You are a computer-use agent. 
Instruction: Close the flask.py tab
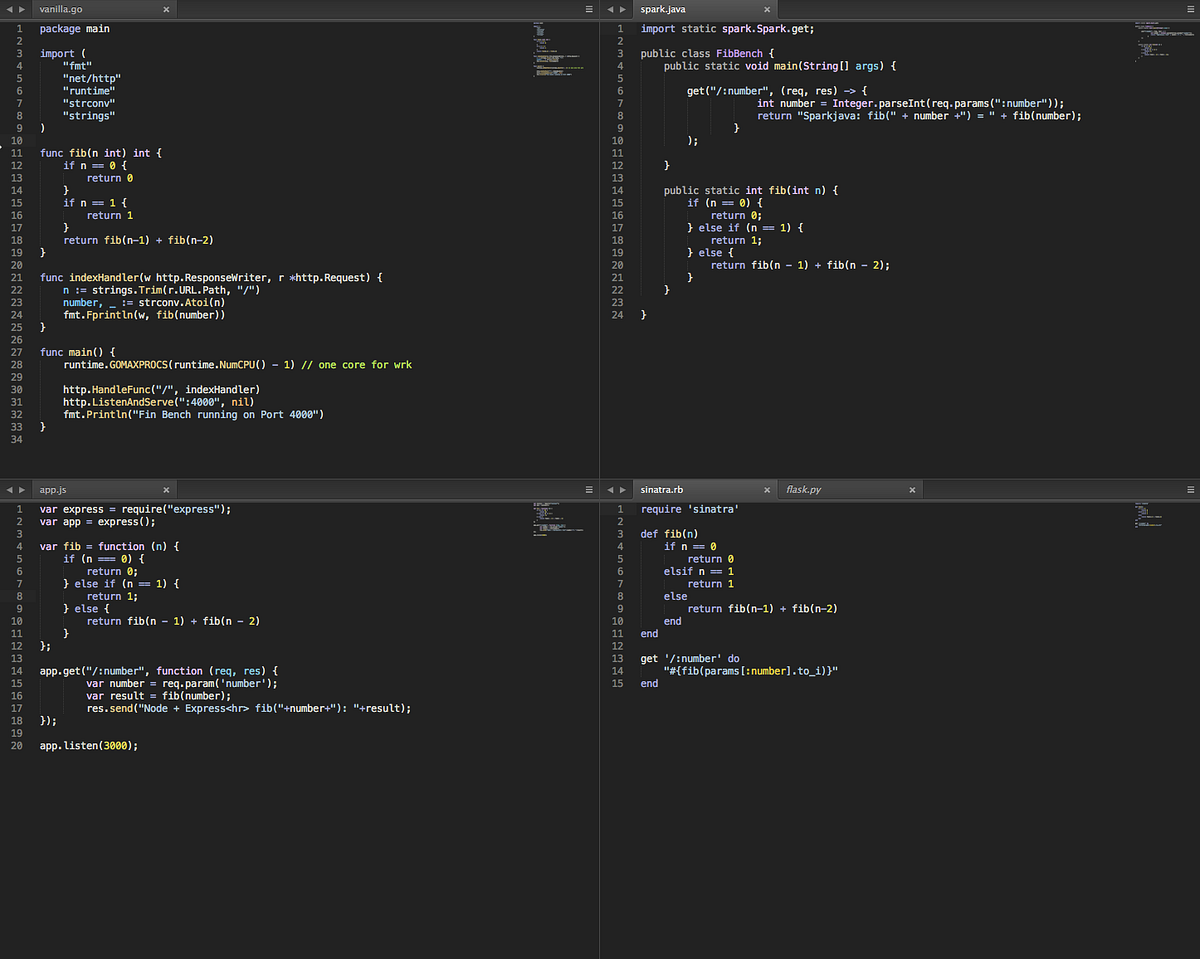tap(912, 489)
